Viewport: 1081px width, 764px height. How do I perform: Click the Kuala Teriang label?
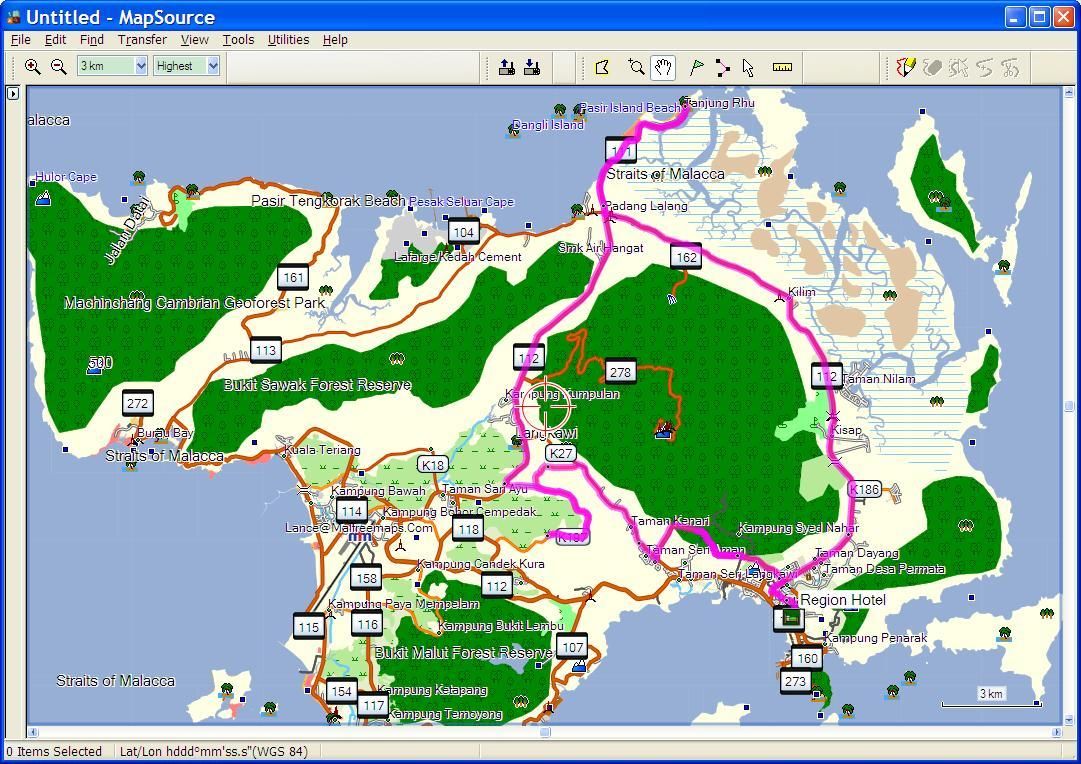322,450
